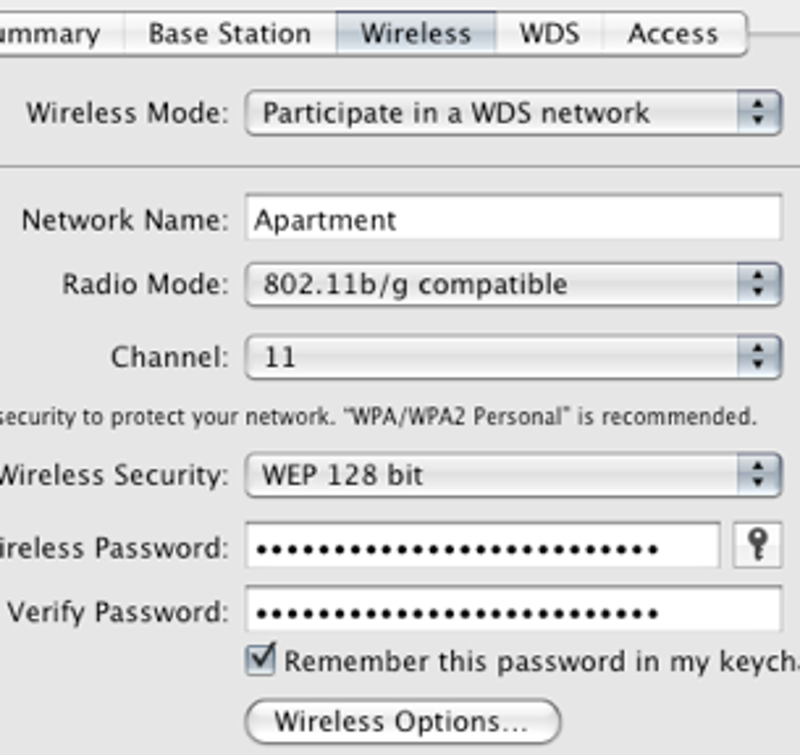Click the key icon beside Wireless Password
This screenshot has height=755, width=800.
click(x=757, y=545)
